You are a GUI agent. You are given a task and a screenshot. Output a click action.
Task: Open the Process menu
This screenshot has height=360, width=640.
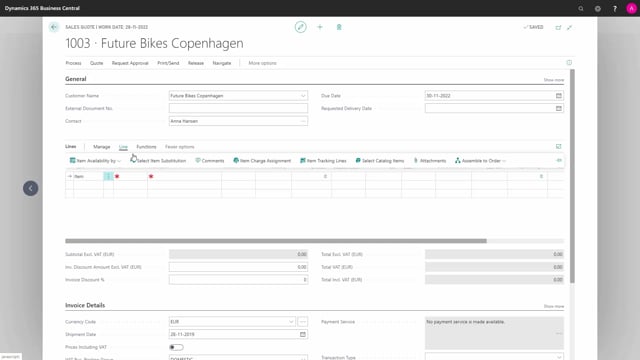pyautogui.click(x=73, y=63)
